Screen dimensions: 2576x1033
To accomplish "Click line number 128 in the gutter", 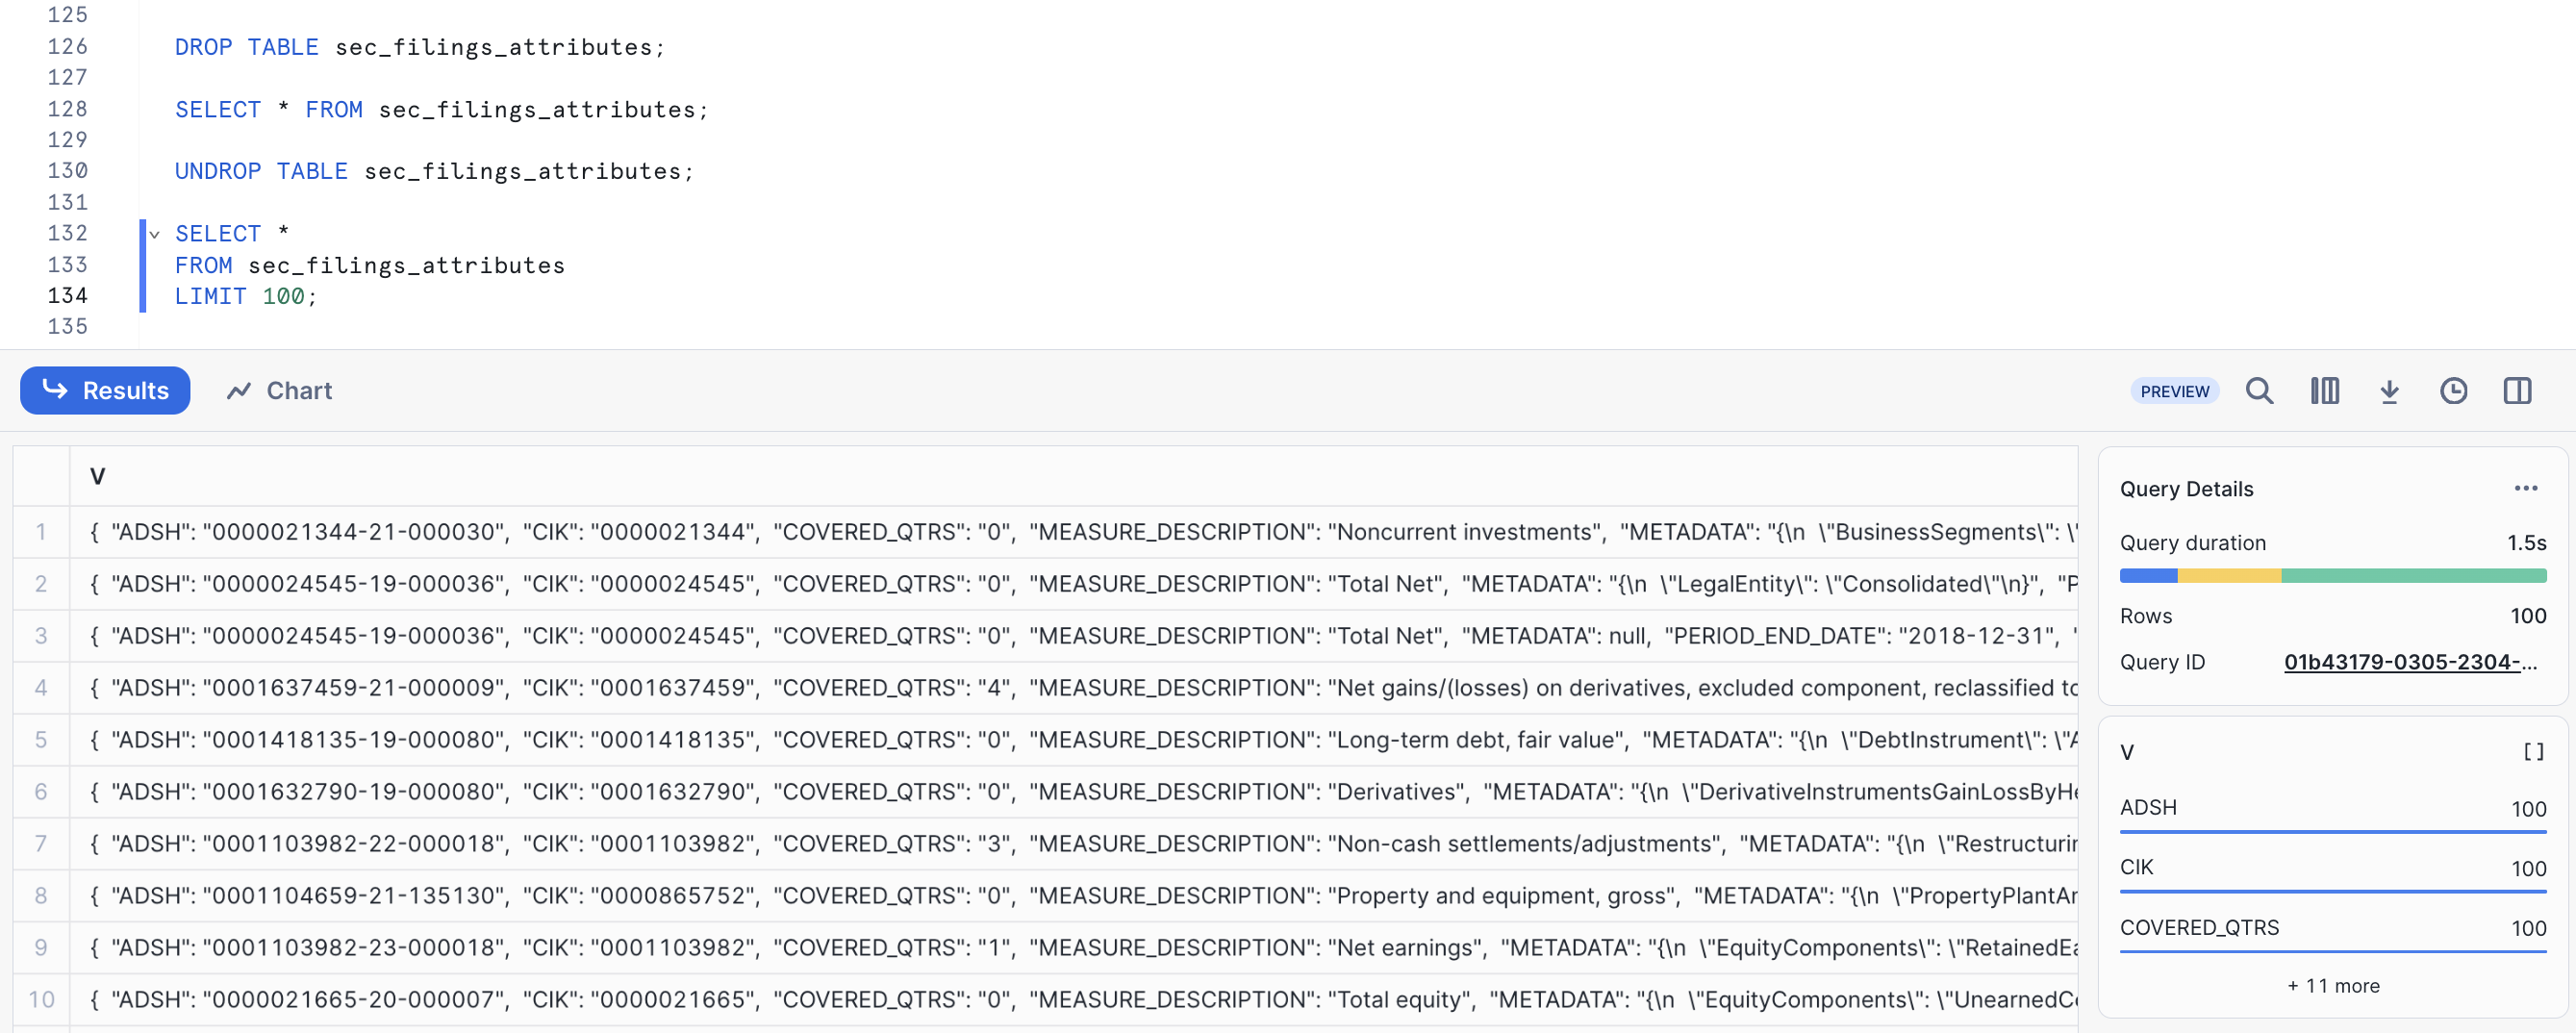I will click(x=67, y=109).
